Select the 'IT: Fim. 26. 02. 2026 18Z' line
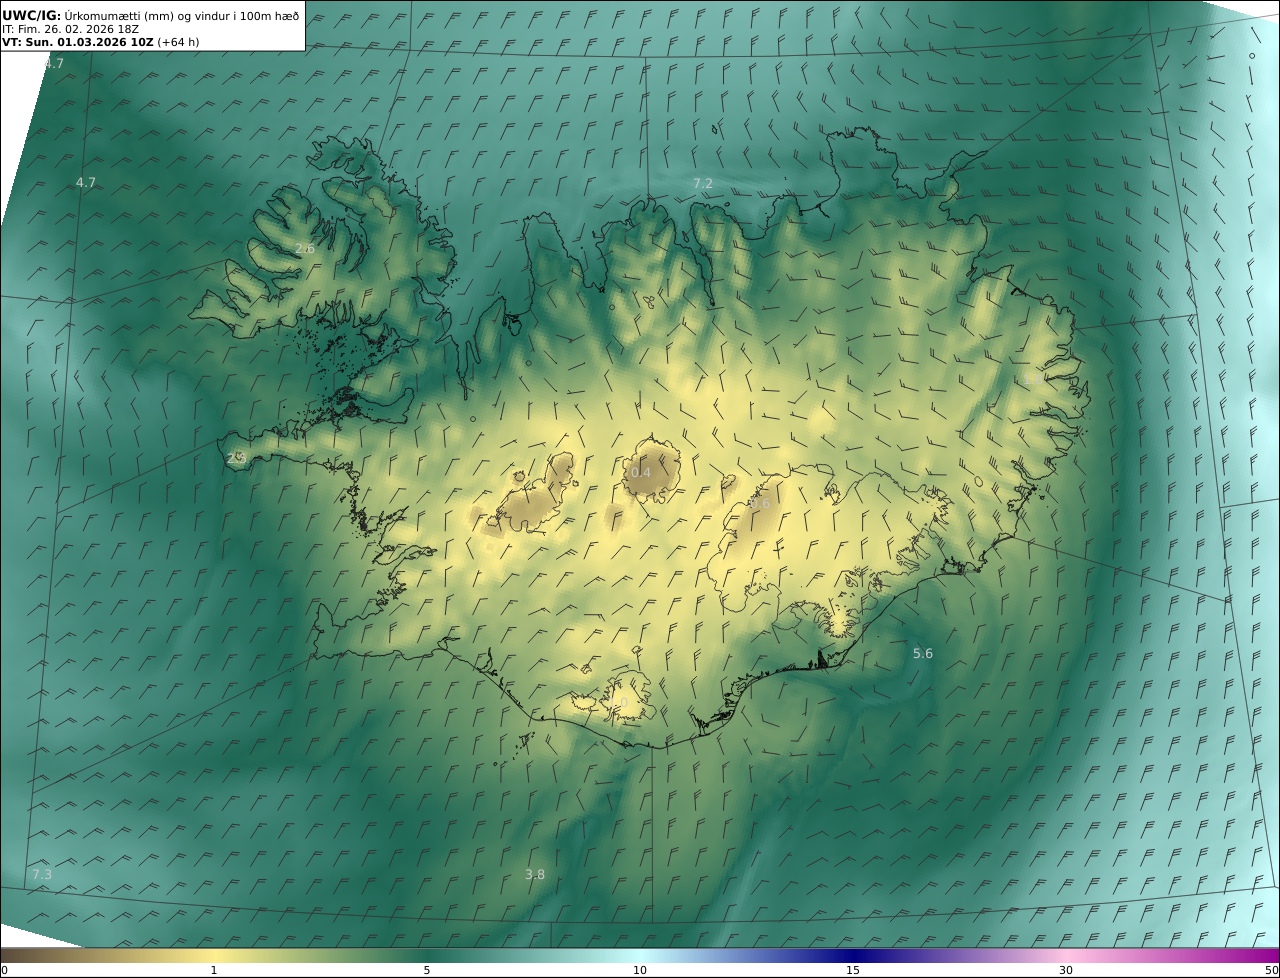 tap(70, 29)
